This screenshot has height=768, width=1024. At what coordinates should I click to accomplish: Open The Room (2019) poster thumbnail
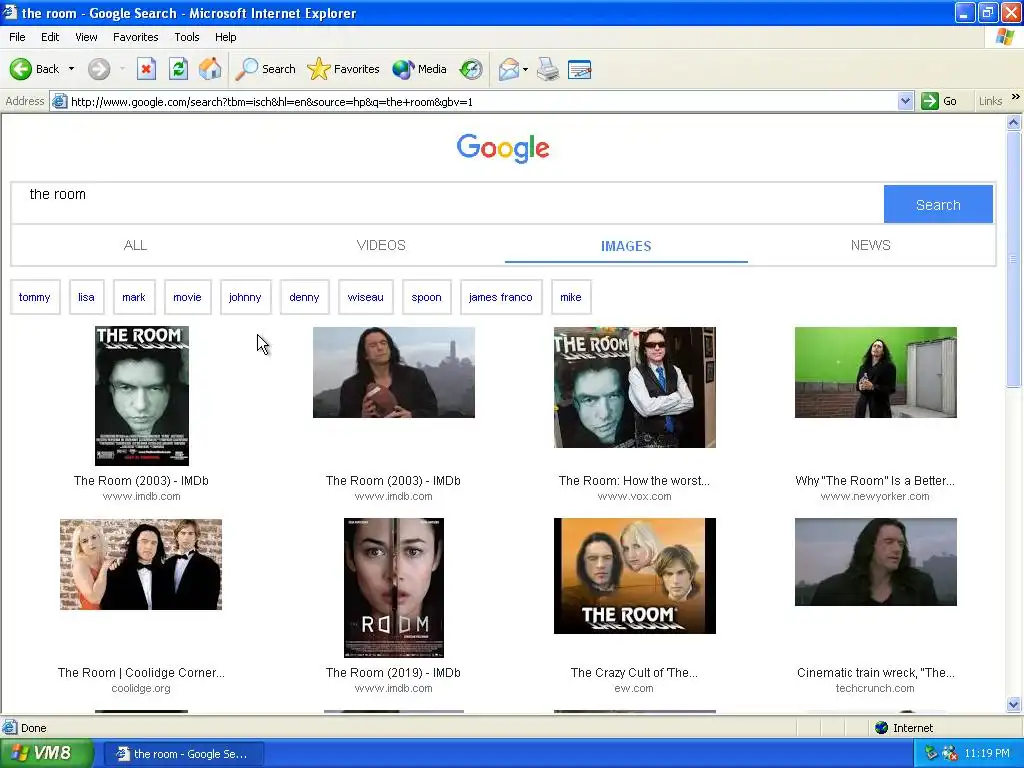[394, 588]
